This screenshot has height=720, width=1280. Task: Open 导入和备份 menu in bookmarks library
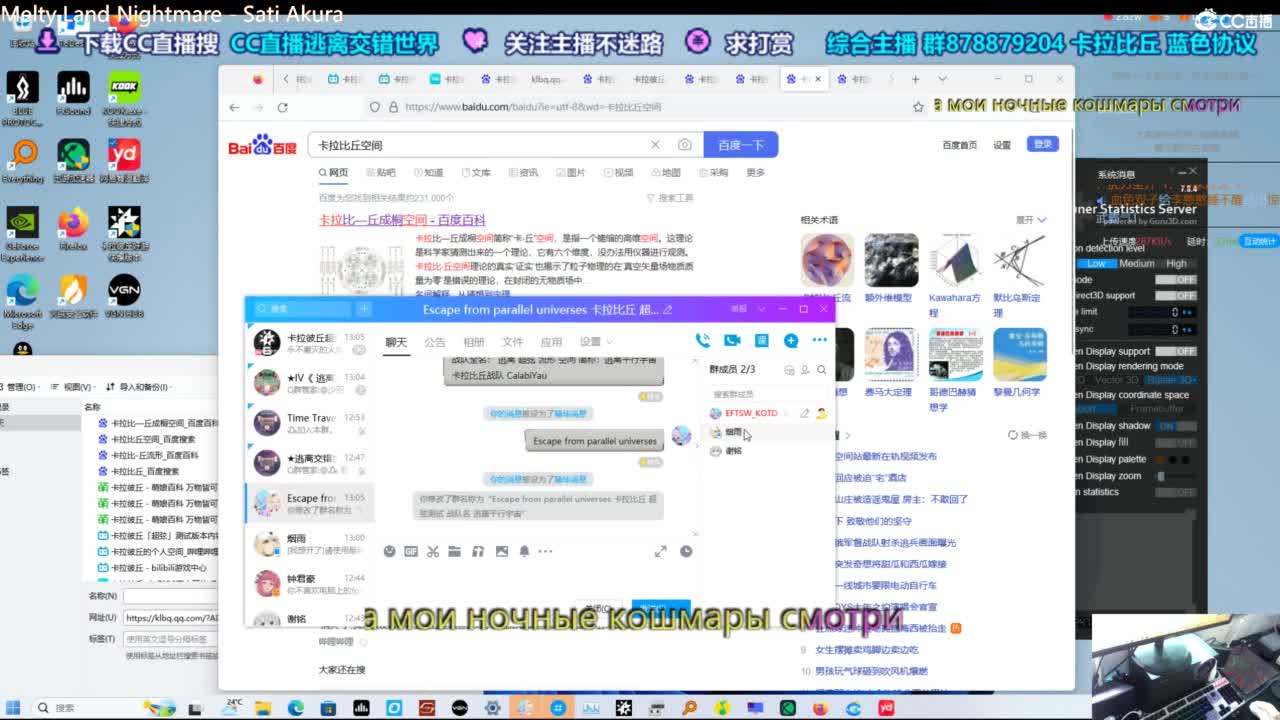(x=139, y=387)
